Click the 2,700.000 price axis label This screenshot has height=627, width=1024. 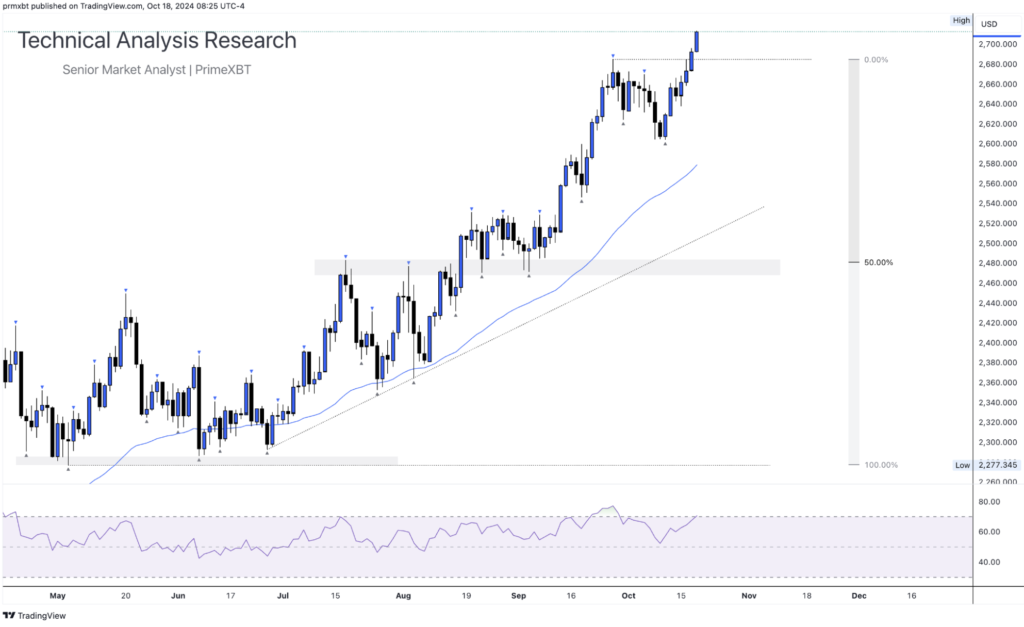pos(997,44)
